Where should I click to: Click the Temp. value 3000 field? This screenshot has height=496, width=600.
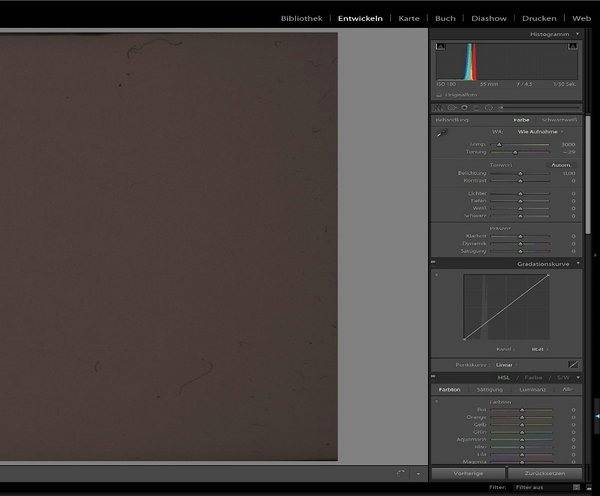coord(568,145)
